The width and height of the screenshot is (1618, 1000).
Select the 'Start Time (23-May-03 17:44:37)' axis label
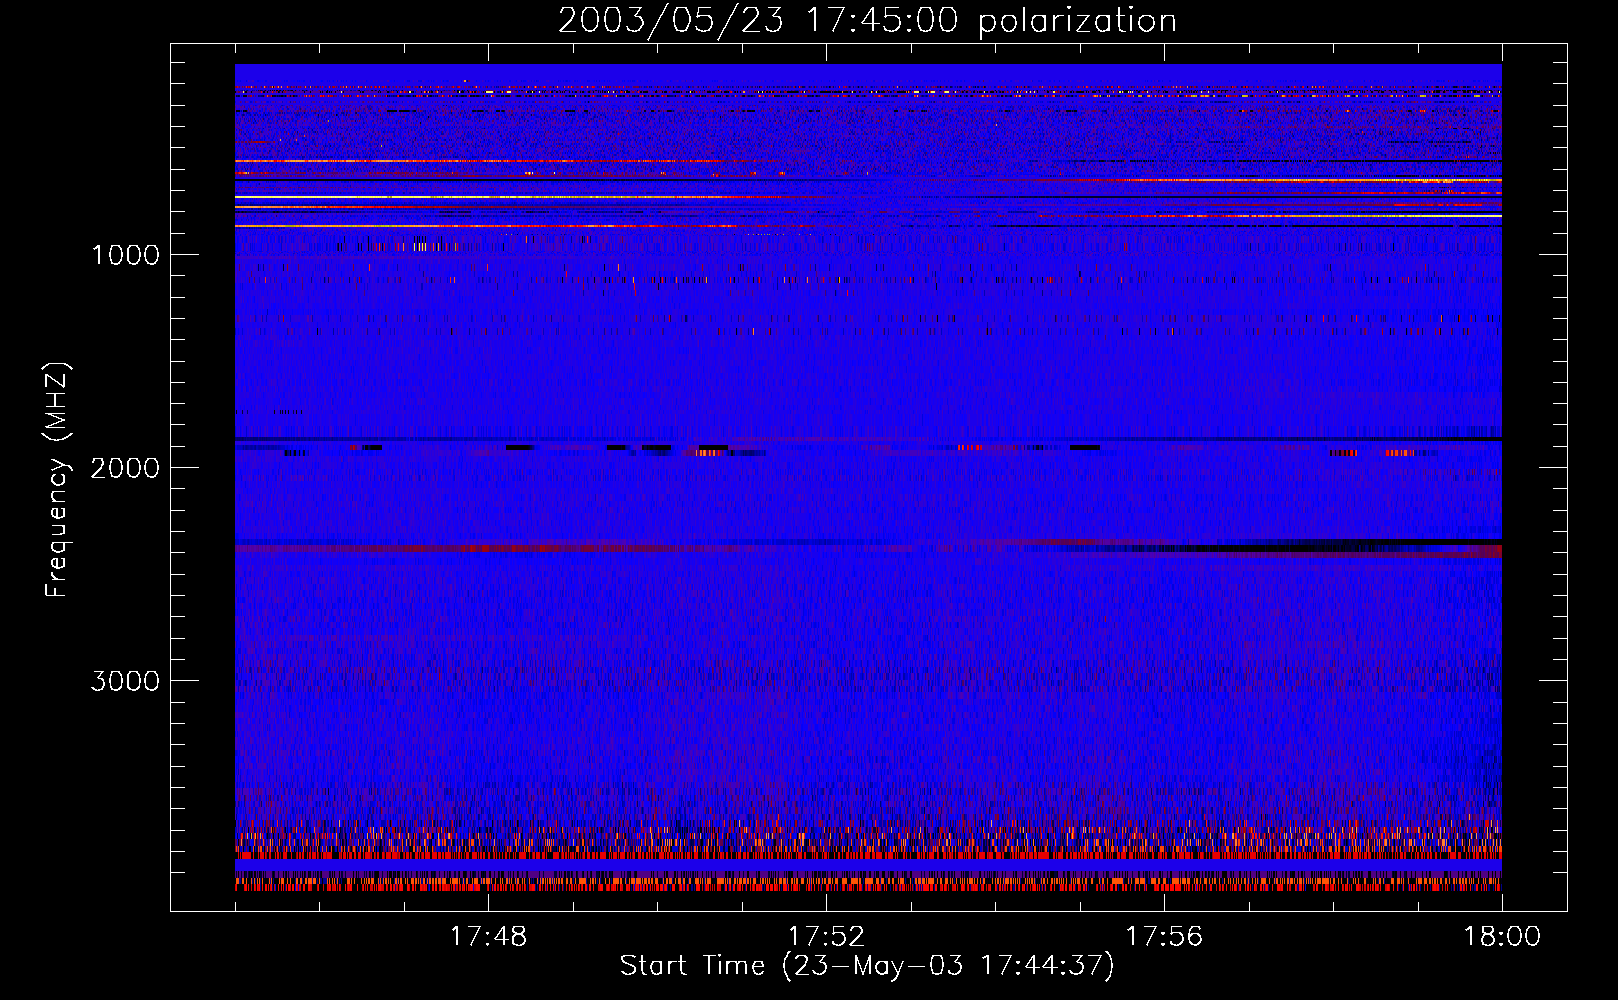pyautogui.click(x=867, y=966)
